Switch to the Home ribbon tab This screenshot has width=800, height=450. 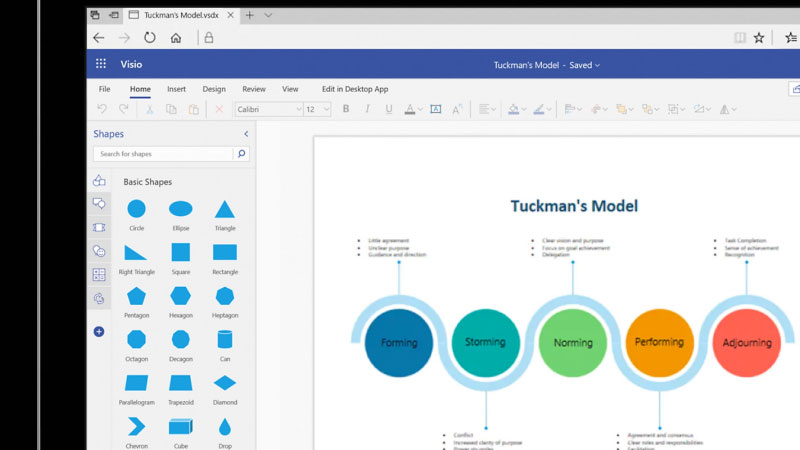[140, 89]
